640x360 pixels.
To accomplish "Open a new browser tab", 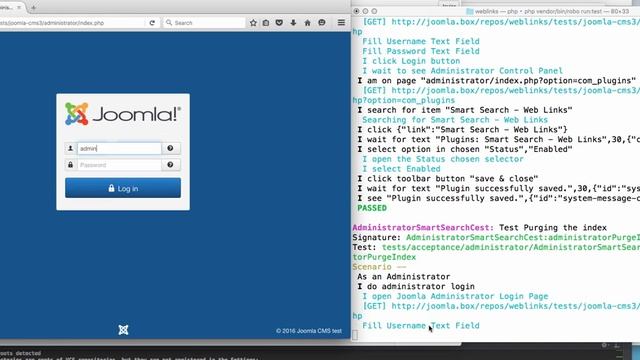I will [x=33, y=7].
